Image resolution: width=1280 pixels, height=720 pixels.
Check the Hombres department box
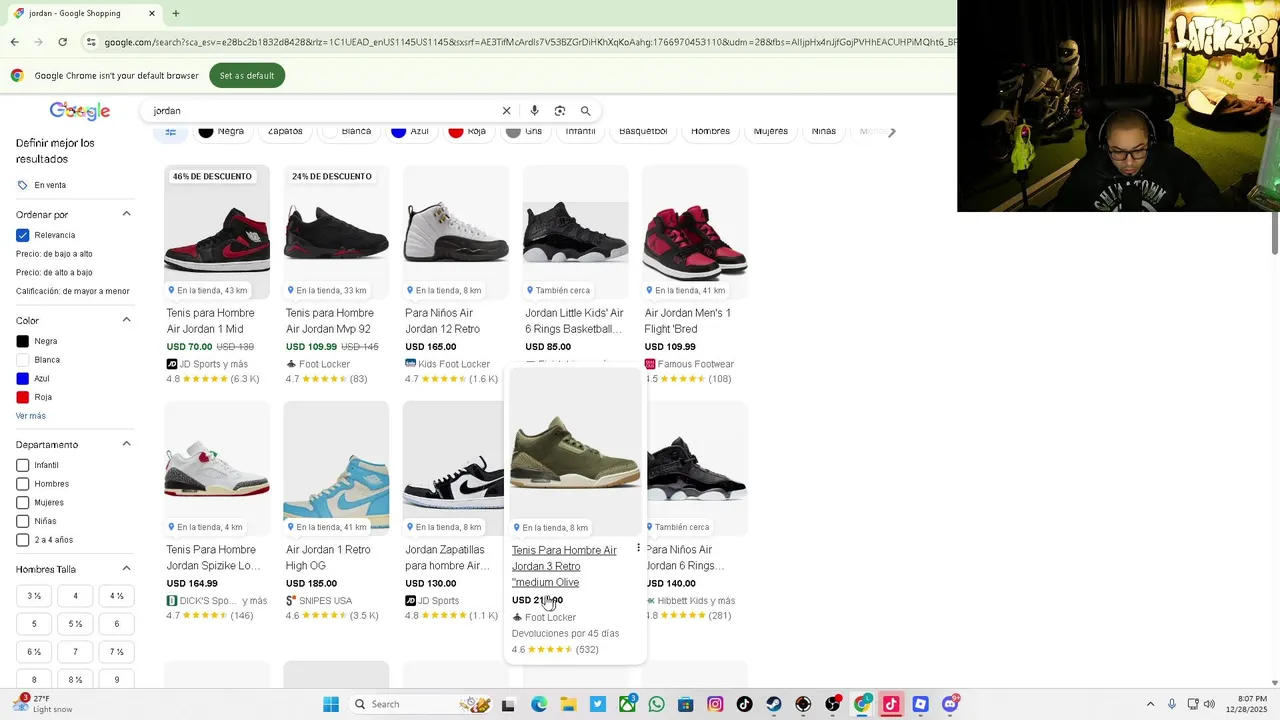22,484
